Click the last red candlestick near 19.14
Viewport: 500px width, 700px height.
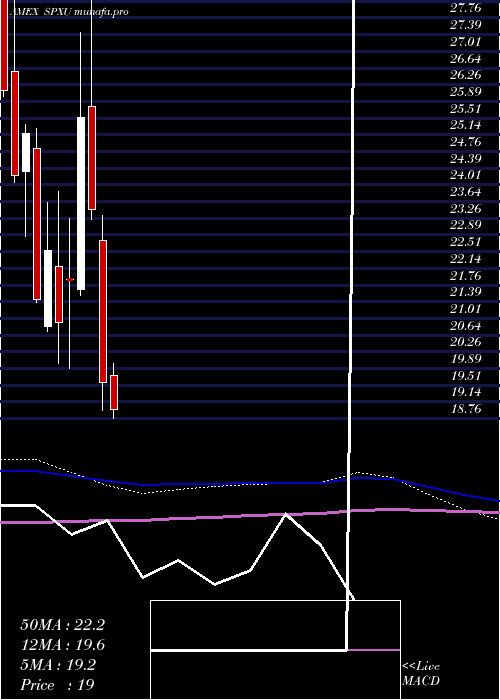tap(114, 392)
